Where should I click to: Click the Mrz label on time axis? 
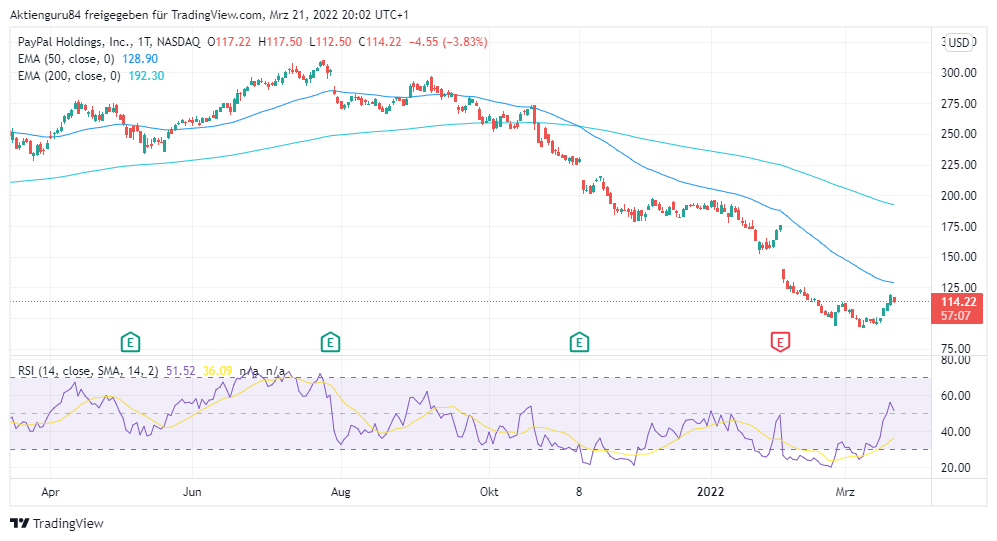pos(845,492)
